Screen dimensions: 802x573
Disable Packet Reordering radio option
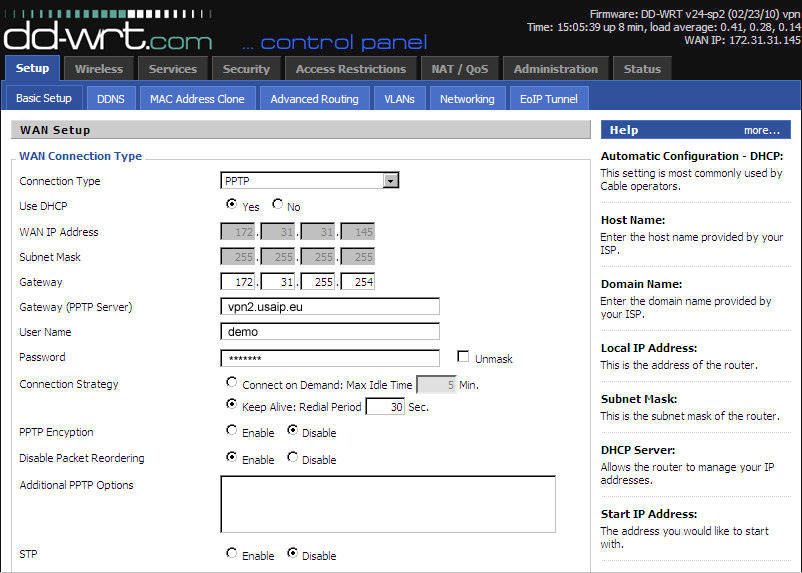pos(293,458)
